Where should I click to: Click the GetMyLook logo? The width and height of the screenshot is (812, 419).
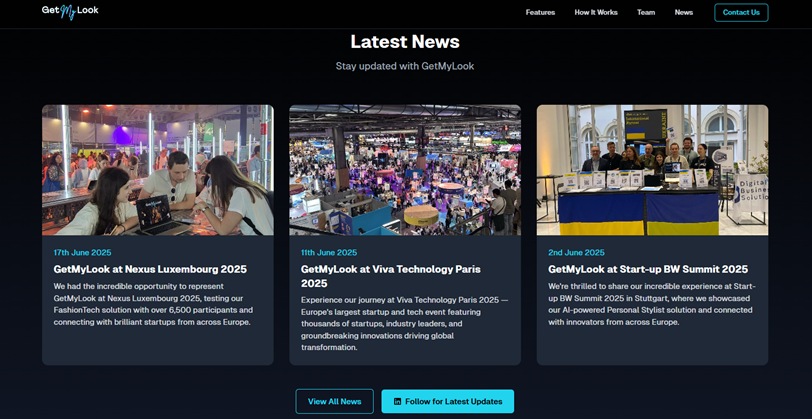[70, 12]
